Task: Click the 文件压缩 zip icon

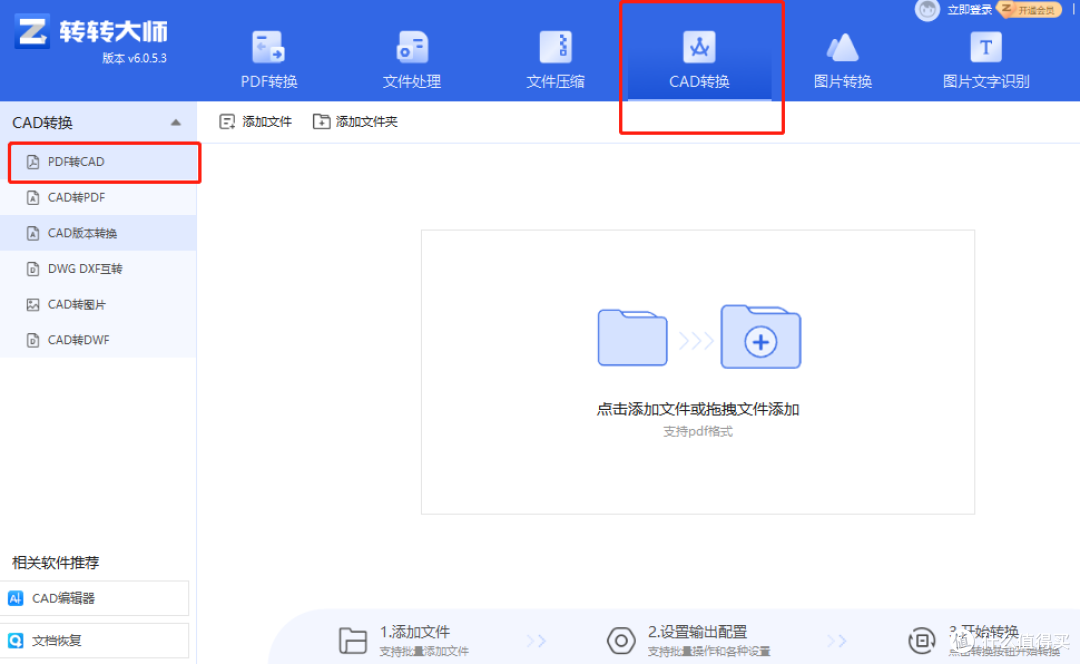Action: (555, 47)
